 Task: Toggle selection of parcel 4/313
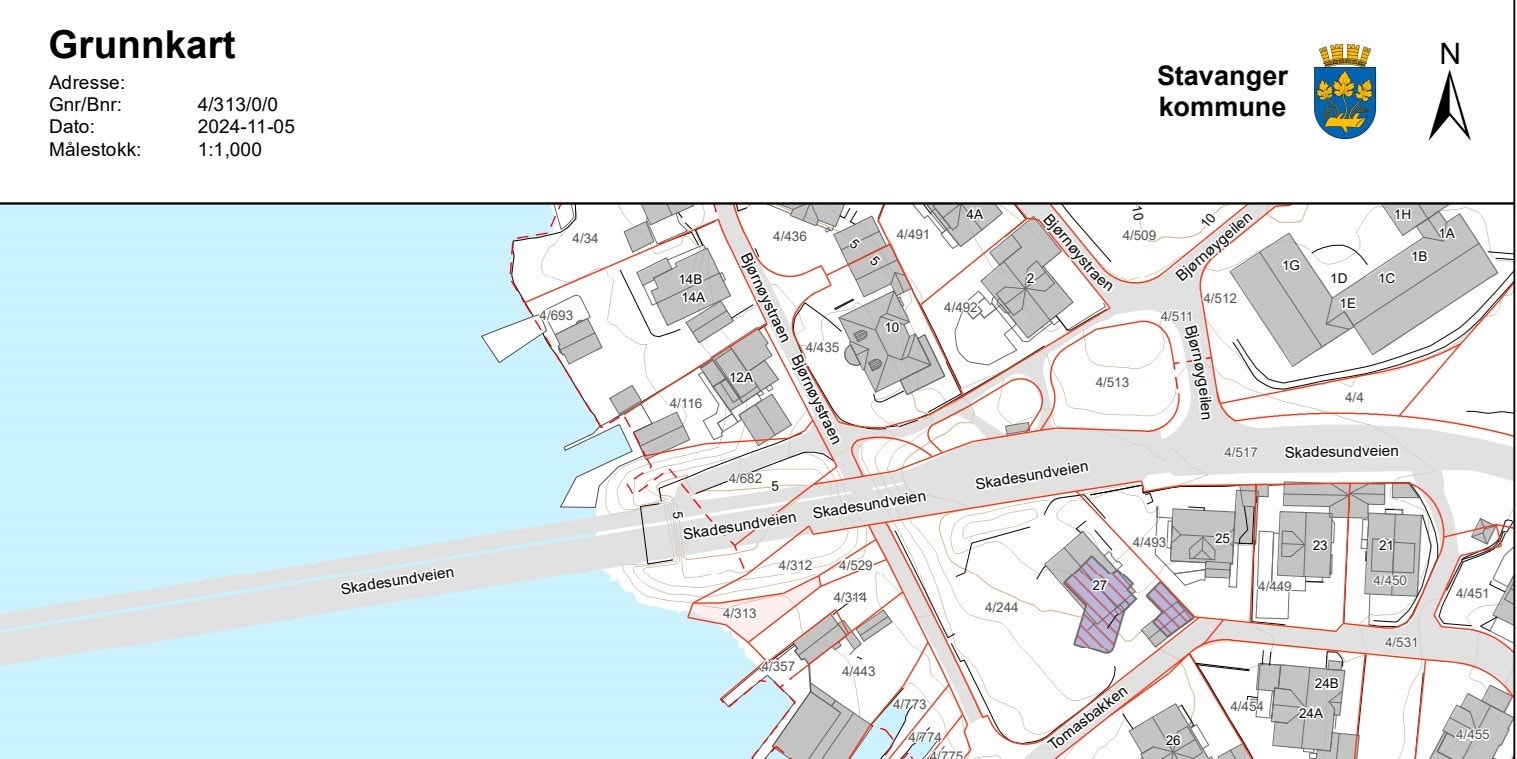point(740,615)
